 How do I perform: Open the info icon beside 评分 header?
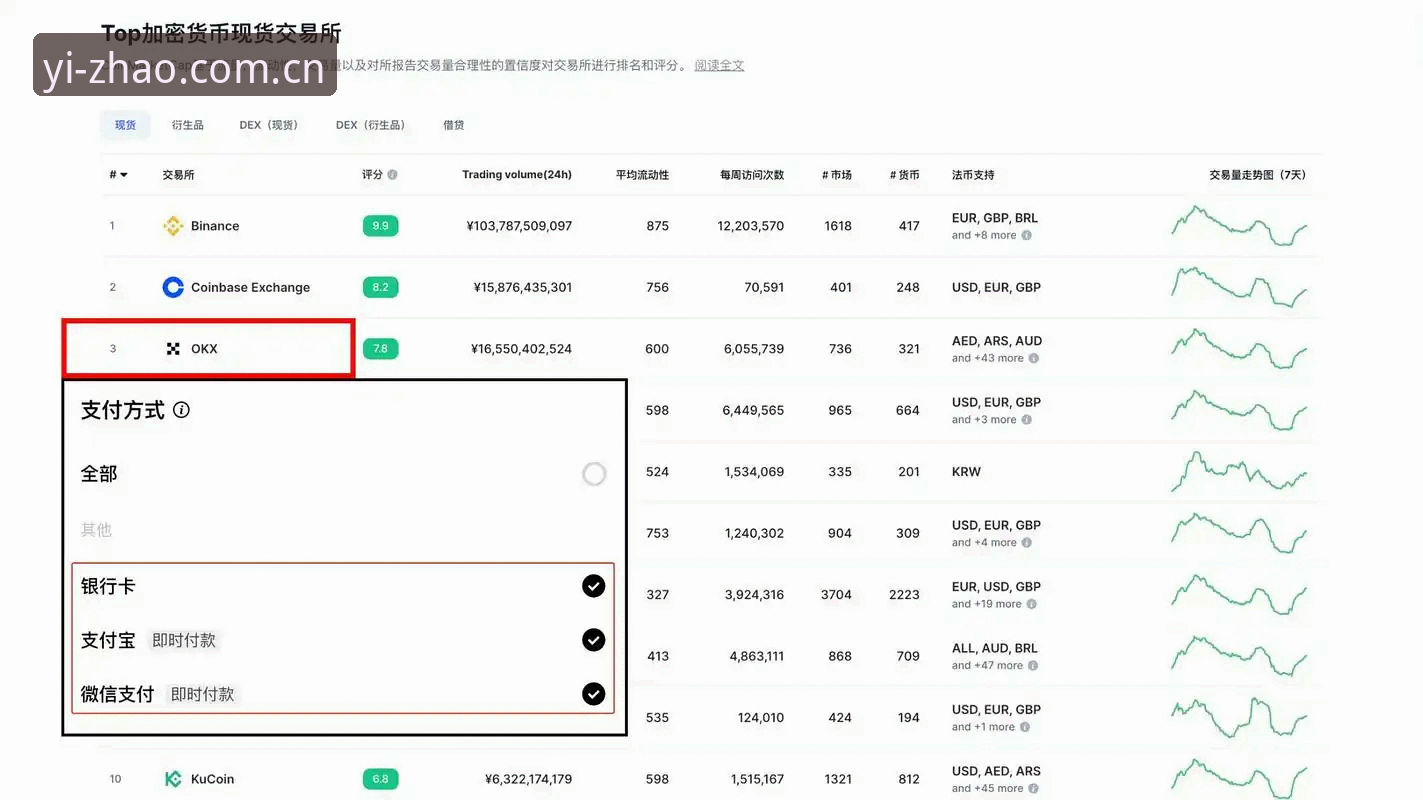click(392, 175)
